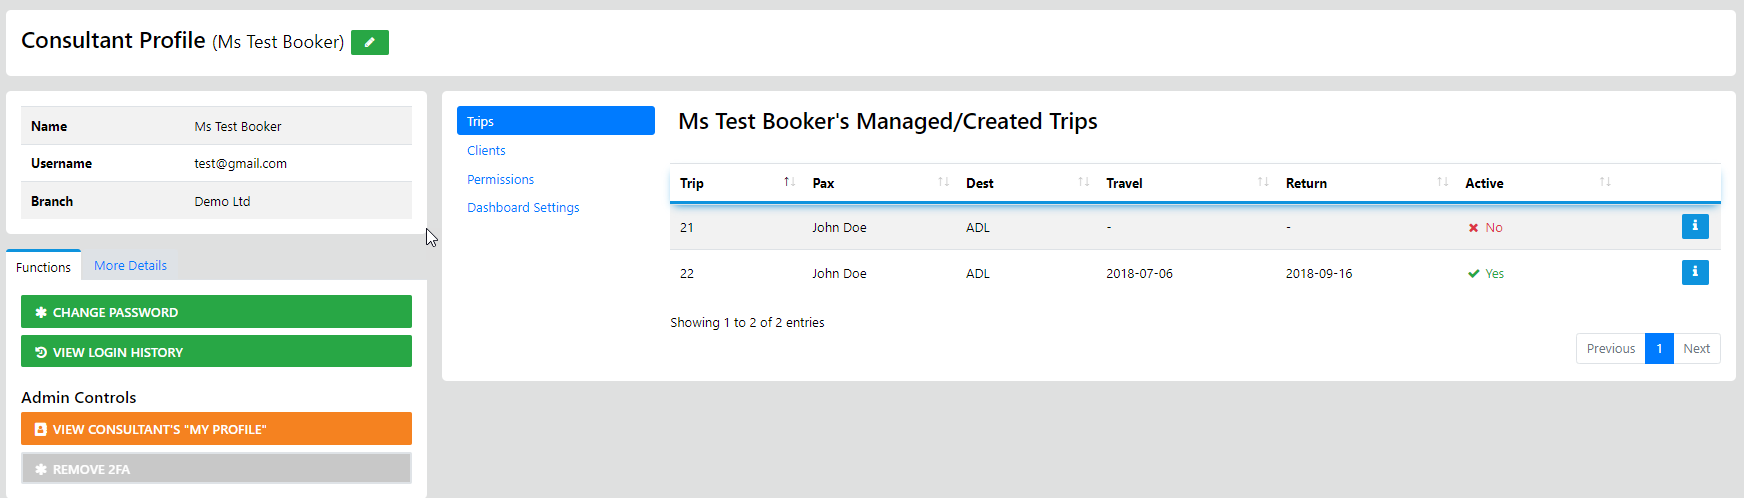Open info icon for trip 22
This screenshot has width=1744, height=498.
[x=1694, y=272]
